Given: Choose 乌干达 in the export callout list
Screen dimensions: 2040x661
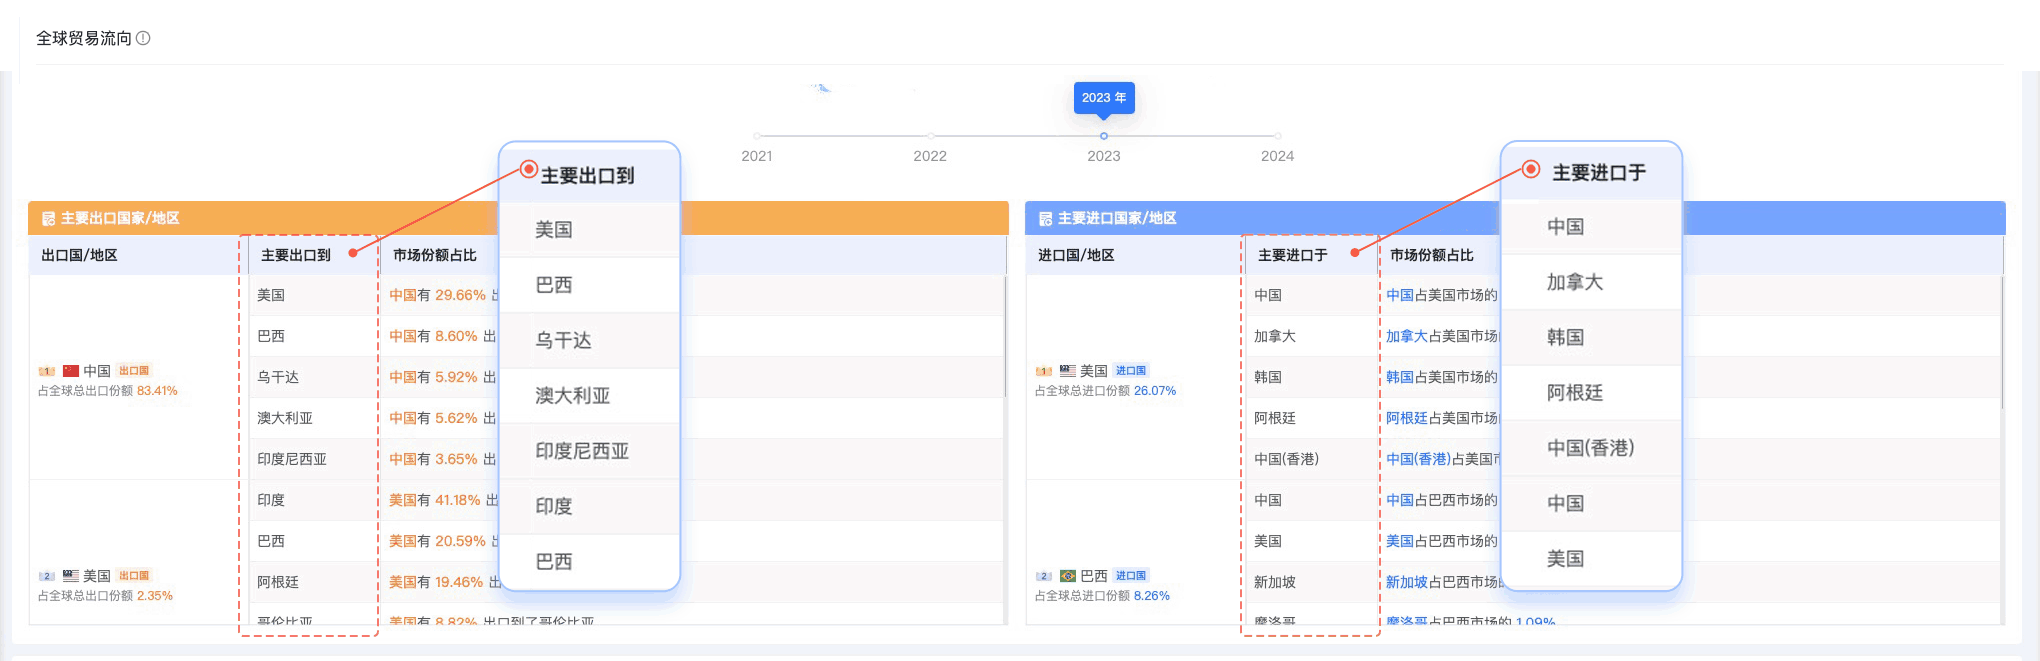Looking at the screenshot, I should click(x=563, y=341).
